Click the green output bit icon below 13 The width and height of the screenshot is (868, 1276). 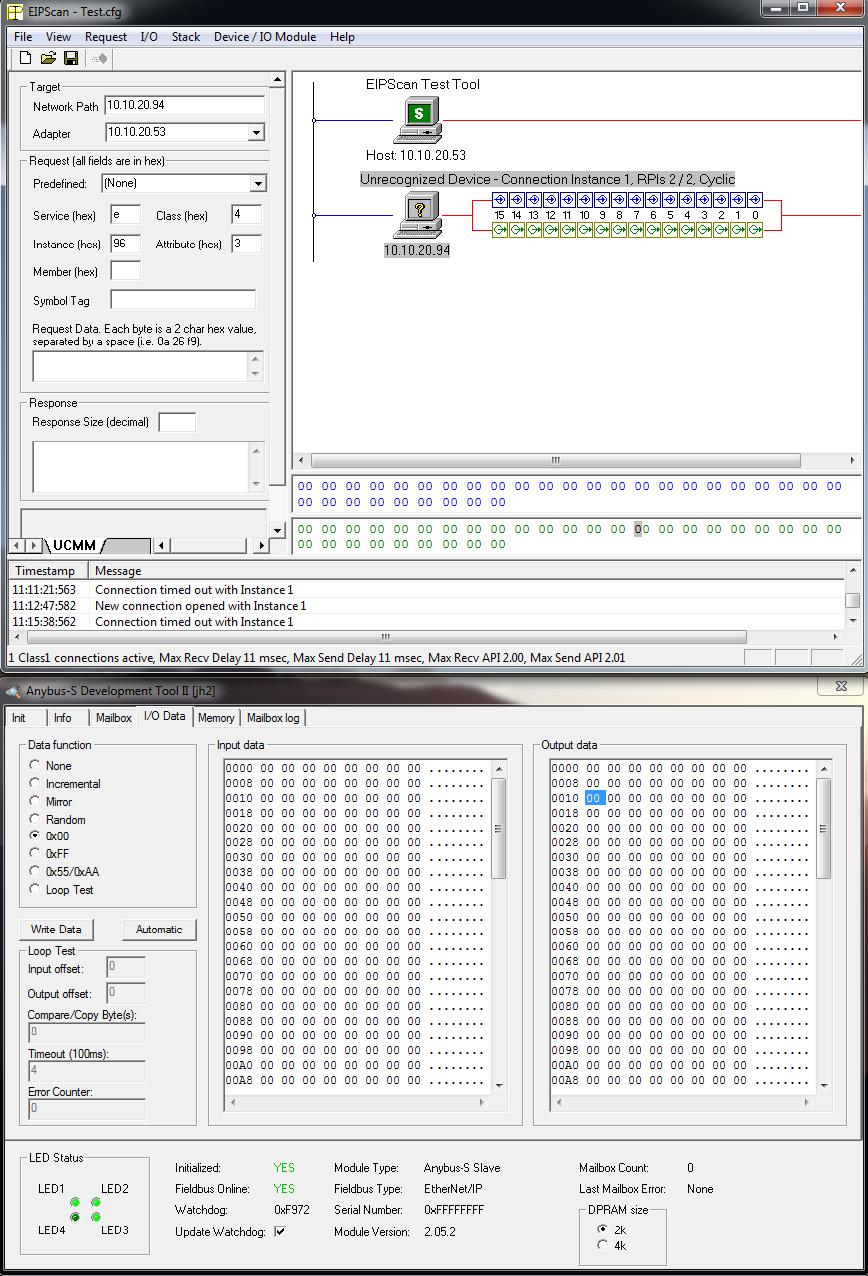tap(534, 230)
